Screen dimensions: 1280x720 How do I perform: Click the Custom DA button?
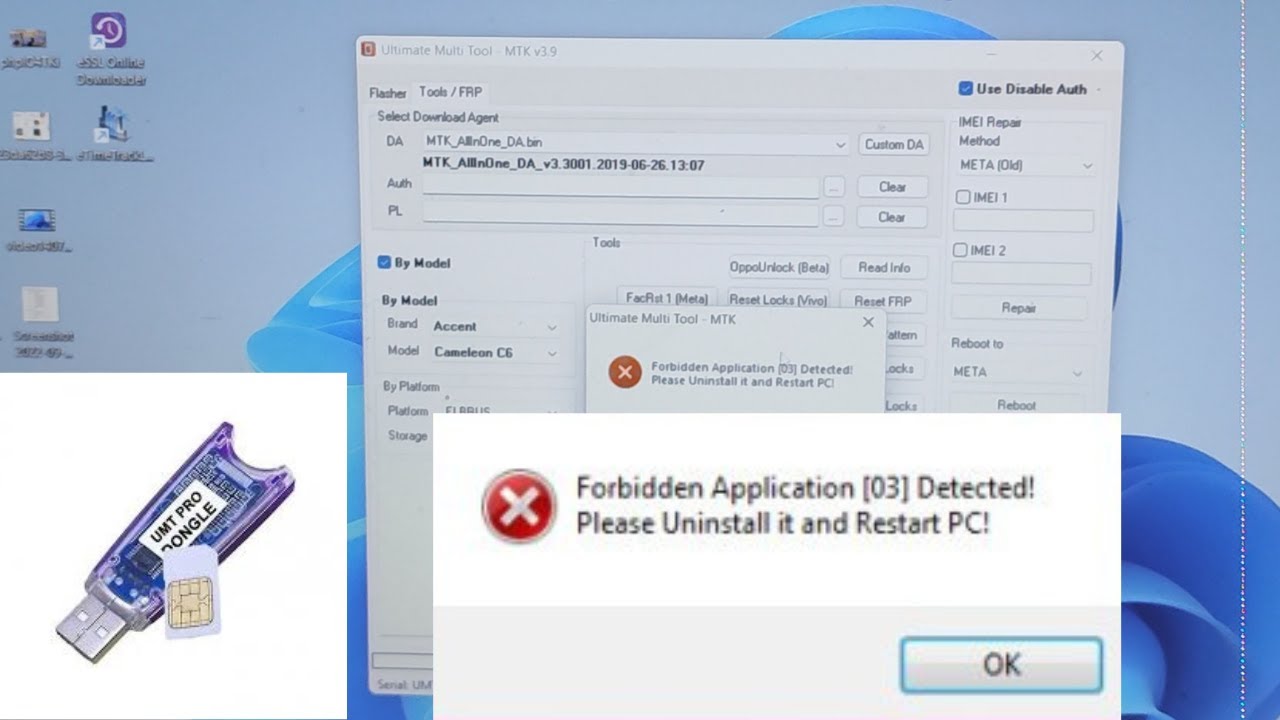click(894, 145)
